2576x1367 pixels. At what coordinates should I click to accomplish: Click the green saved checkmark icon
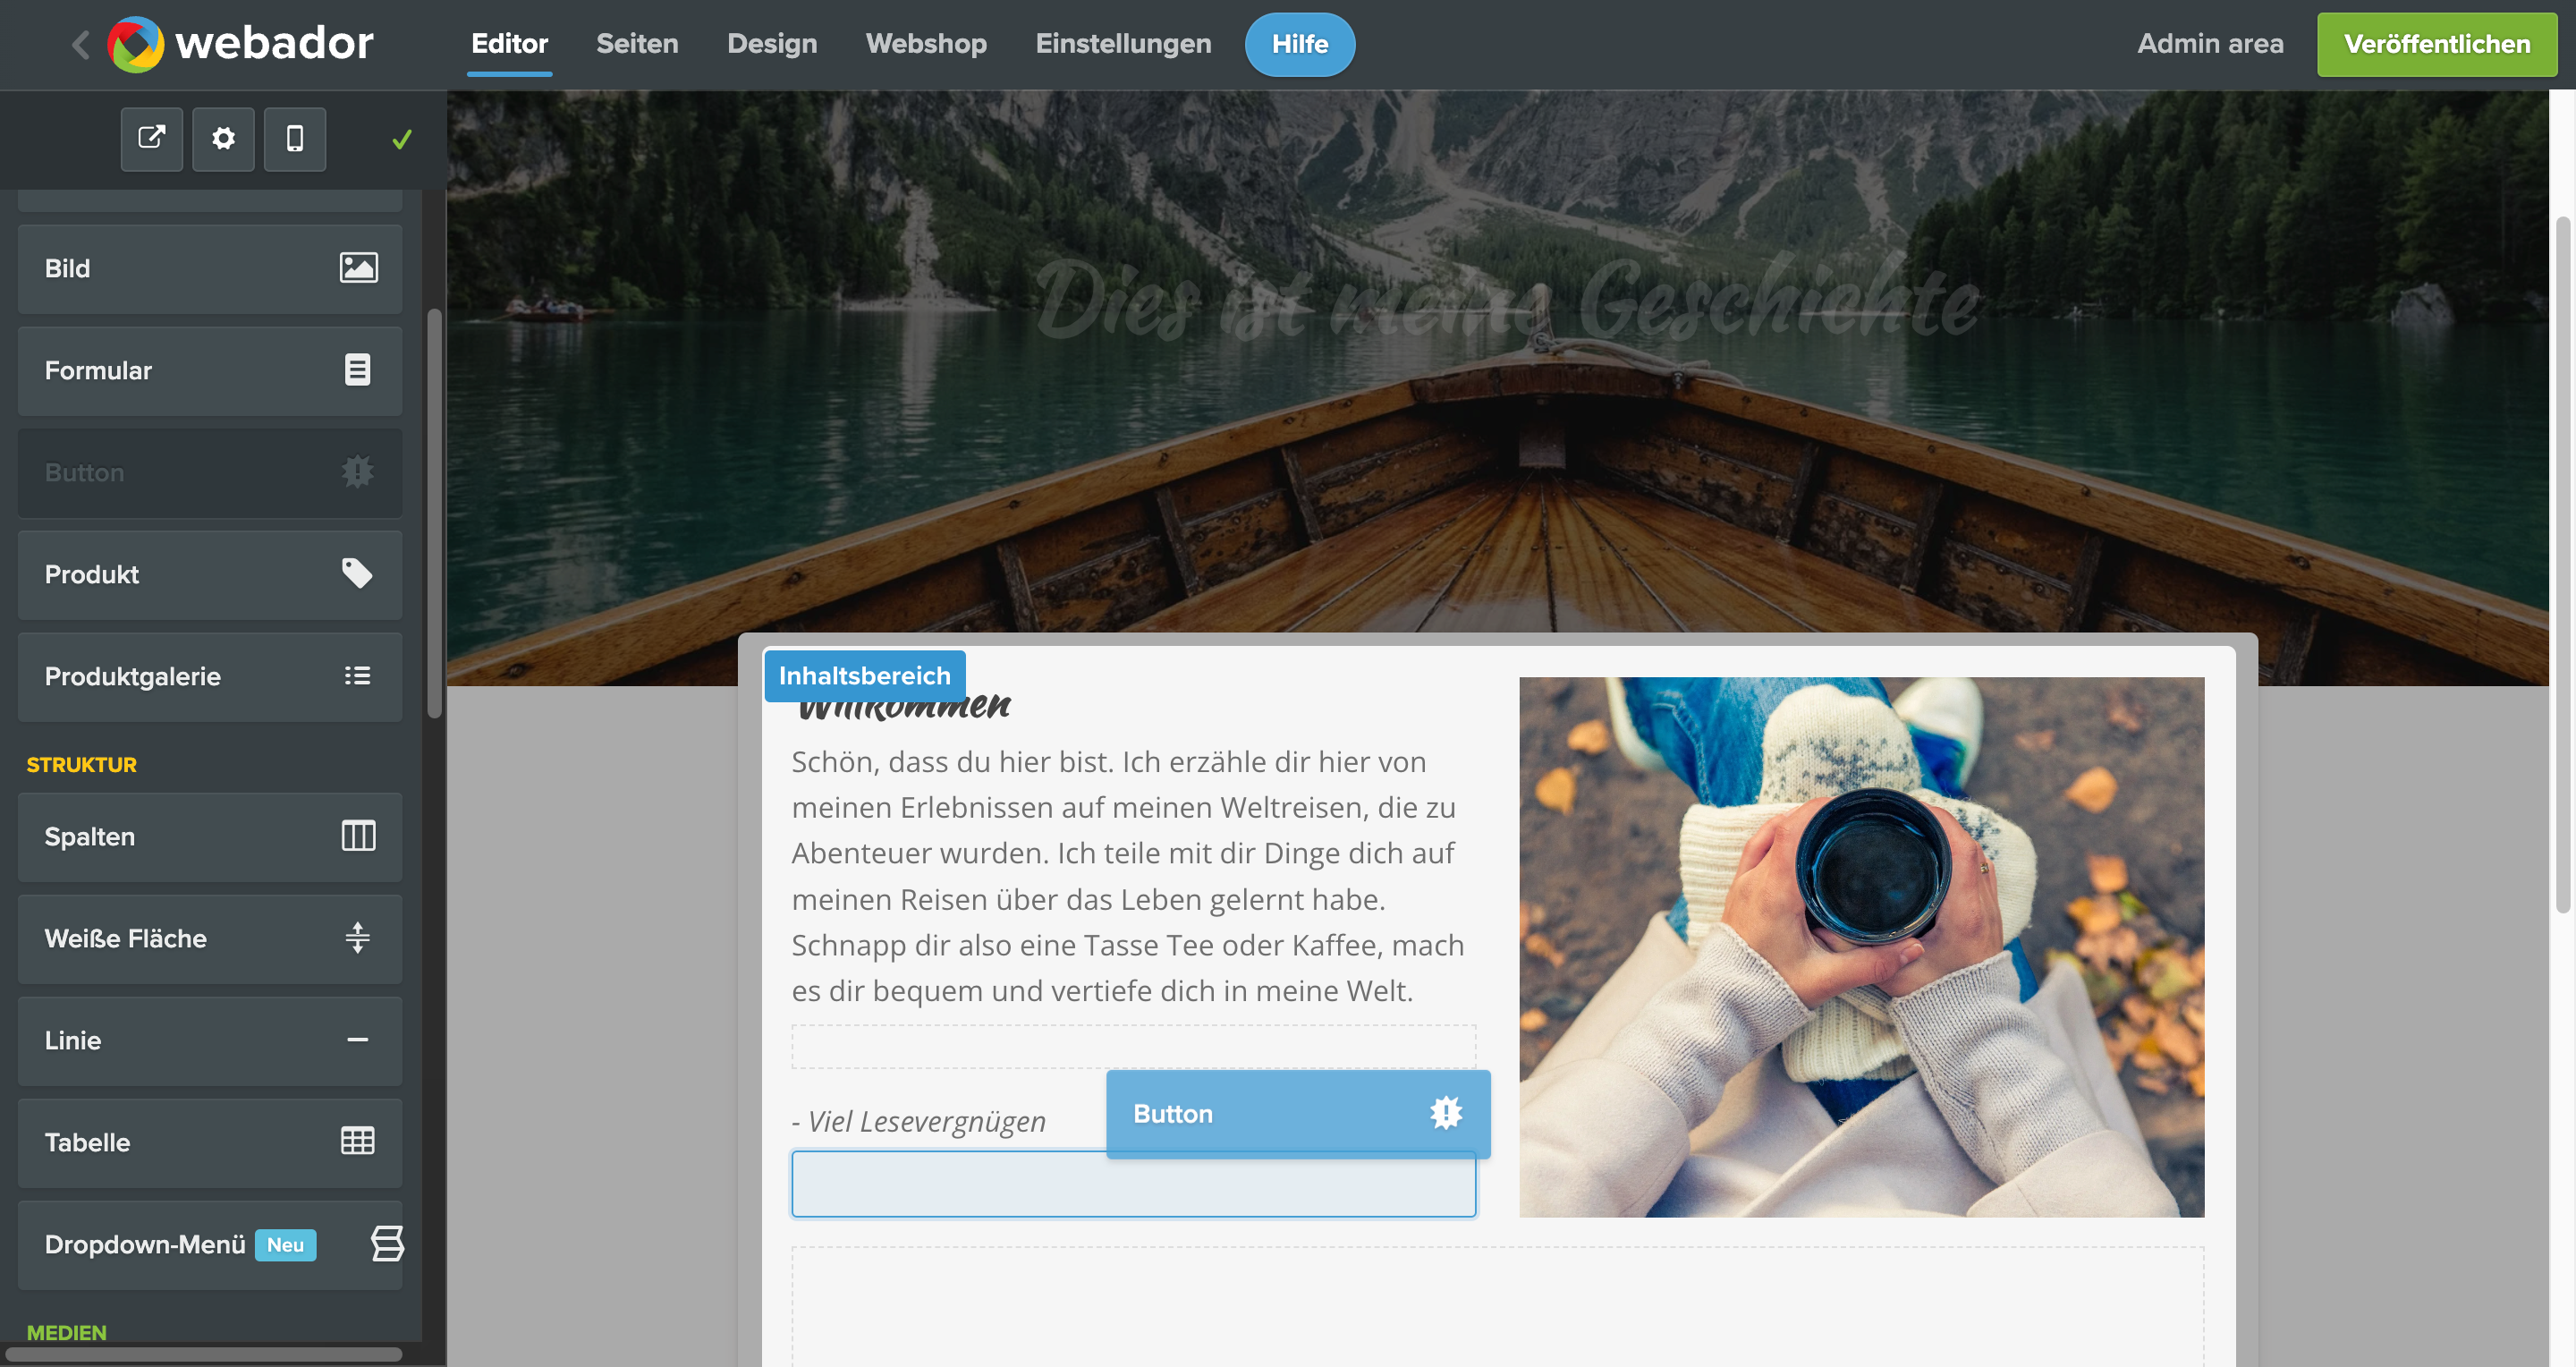pos(402,139)
